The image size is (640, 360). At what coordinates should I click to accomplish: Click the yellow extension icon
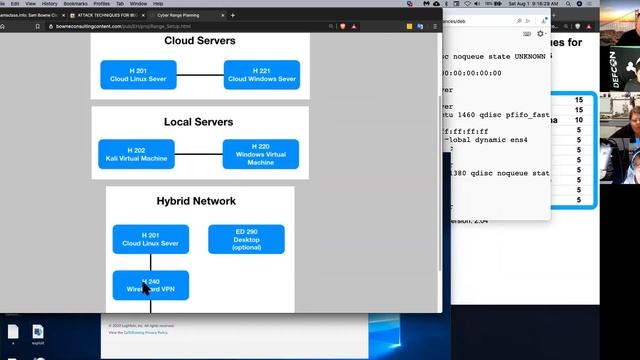[x=409, y=26]
